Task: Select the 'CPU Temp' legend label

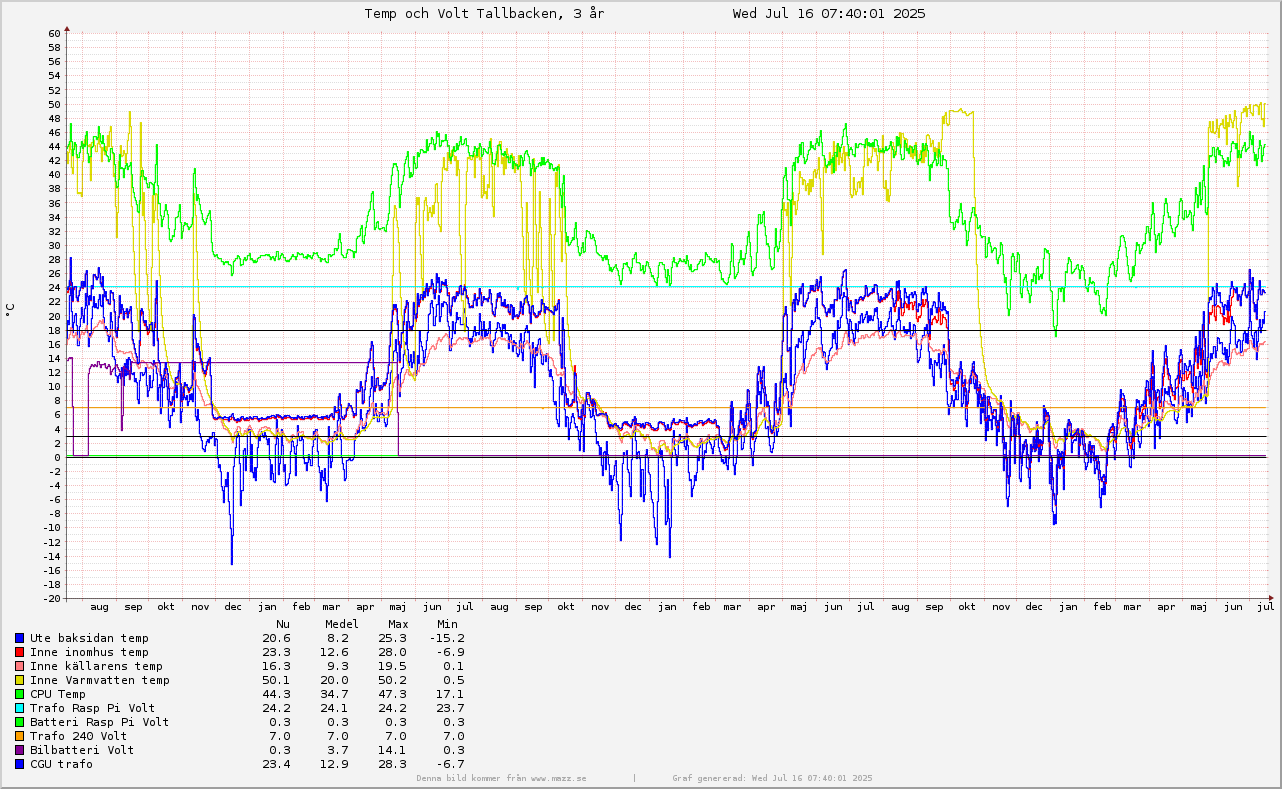Action: [58, 694]
